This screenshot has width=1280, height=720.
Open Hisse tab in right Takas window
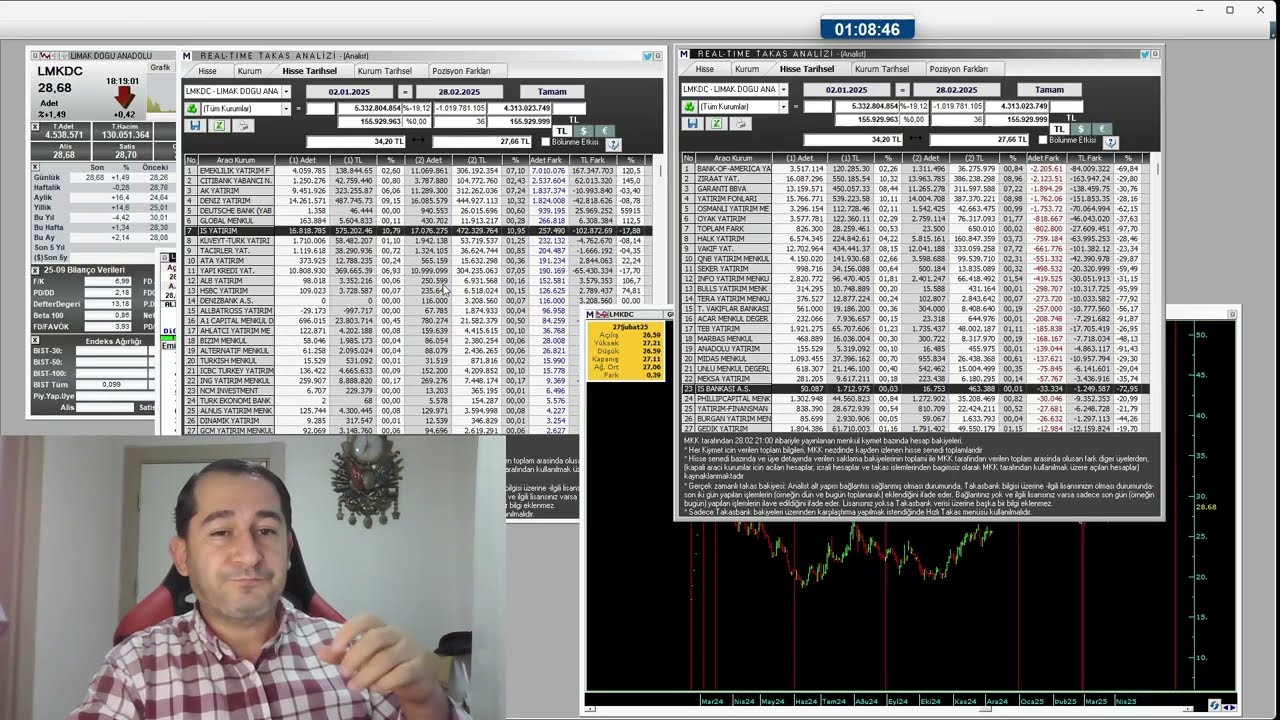pyautogui.click(x=705, y=69)
